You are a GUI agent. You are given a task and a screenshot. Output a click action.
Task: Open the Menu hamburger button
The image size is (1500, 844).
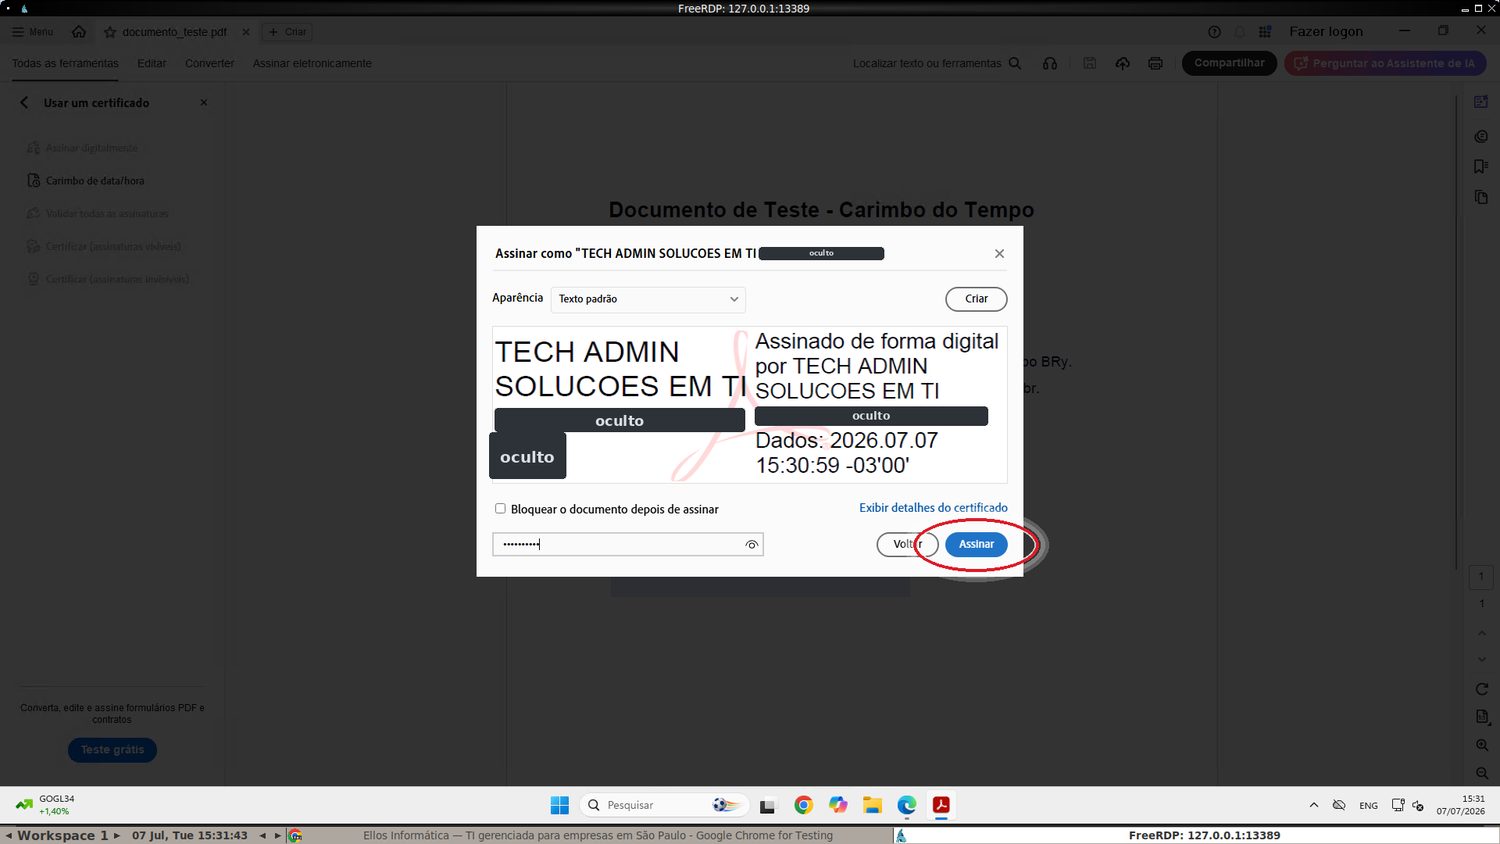click(33, 32)
